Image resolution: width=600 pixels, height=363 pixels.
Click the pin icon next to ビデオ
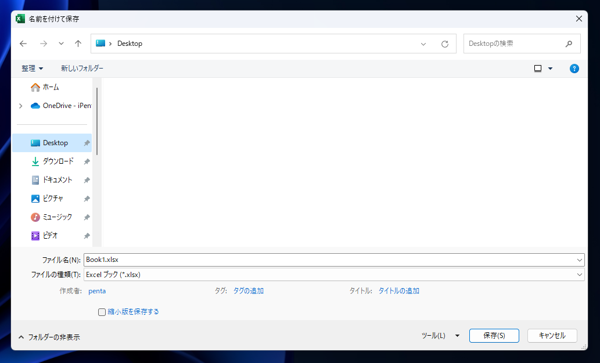[87, 236]
